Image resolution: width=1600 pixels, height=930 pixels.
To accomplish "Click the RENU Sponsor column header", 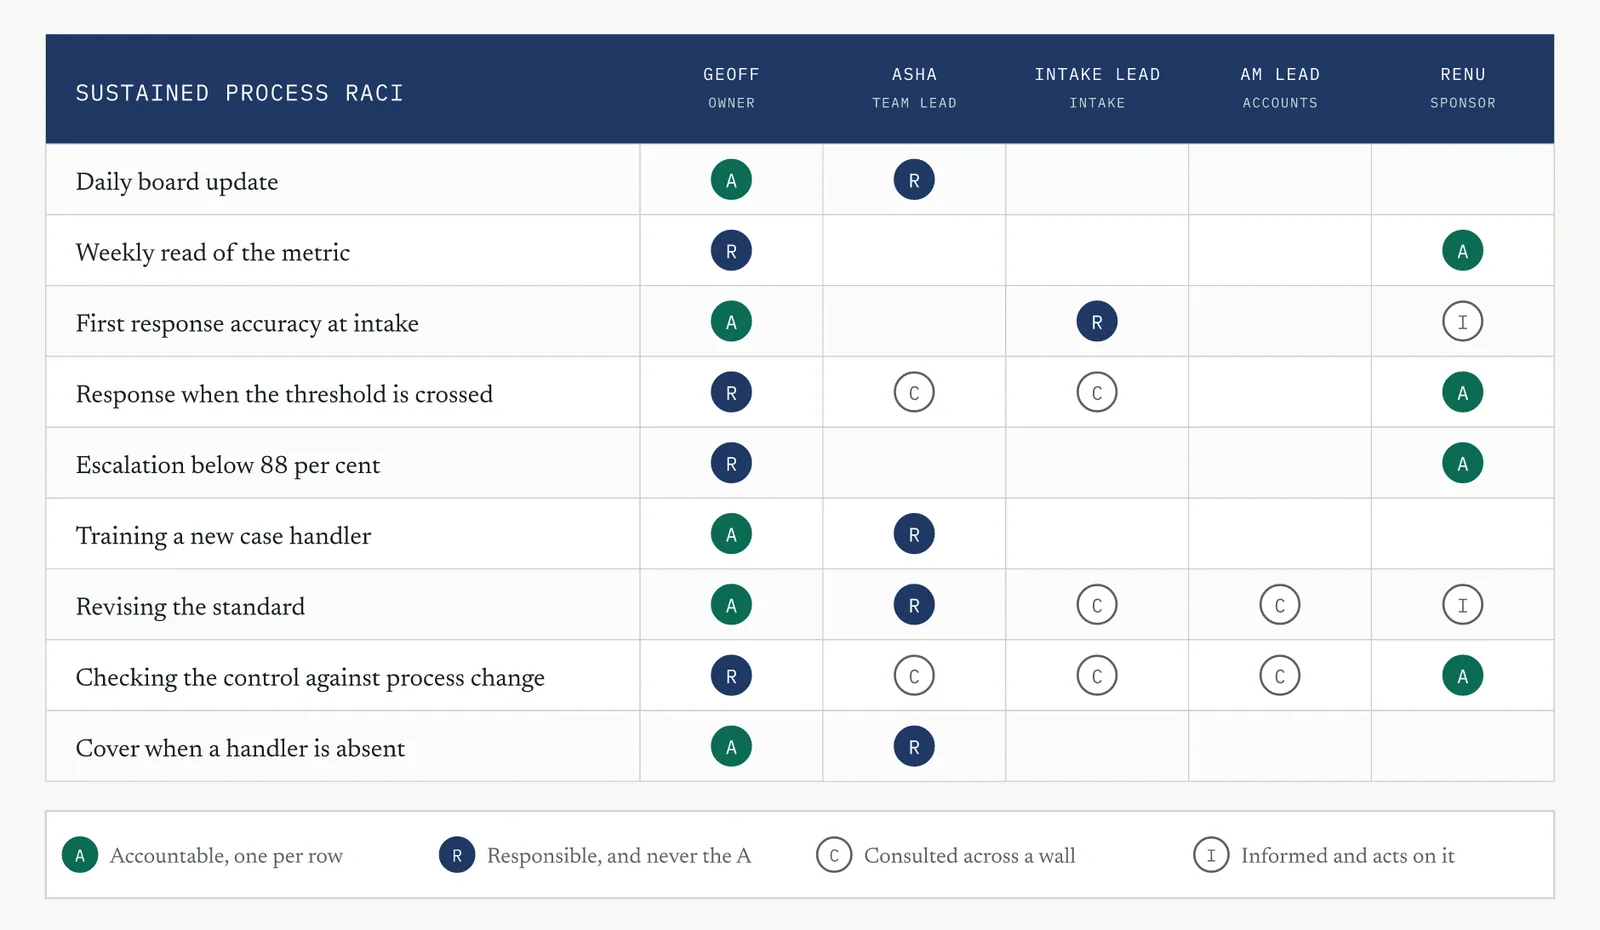I will coord(1462,88).
